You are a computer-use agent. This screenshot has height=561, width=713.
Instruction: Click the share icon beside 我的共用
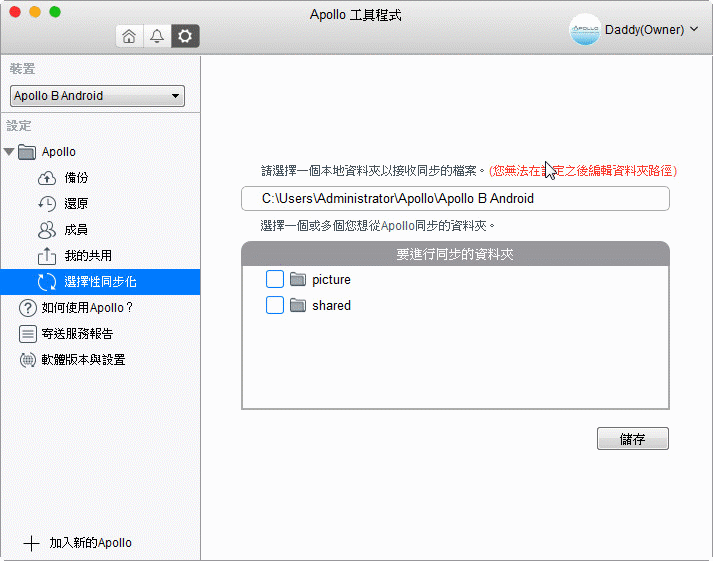tap(47, 256)
